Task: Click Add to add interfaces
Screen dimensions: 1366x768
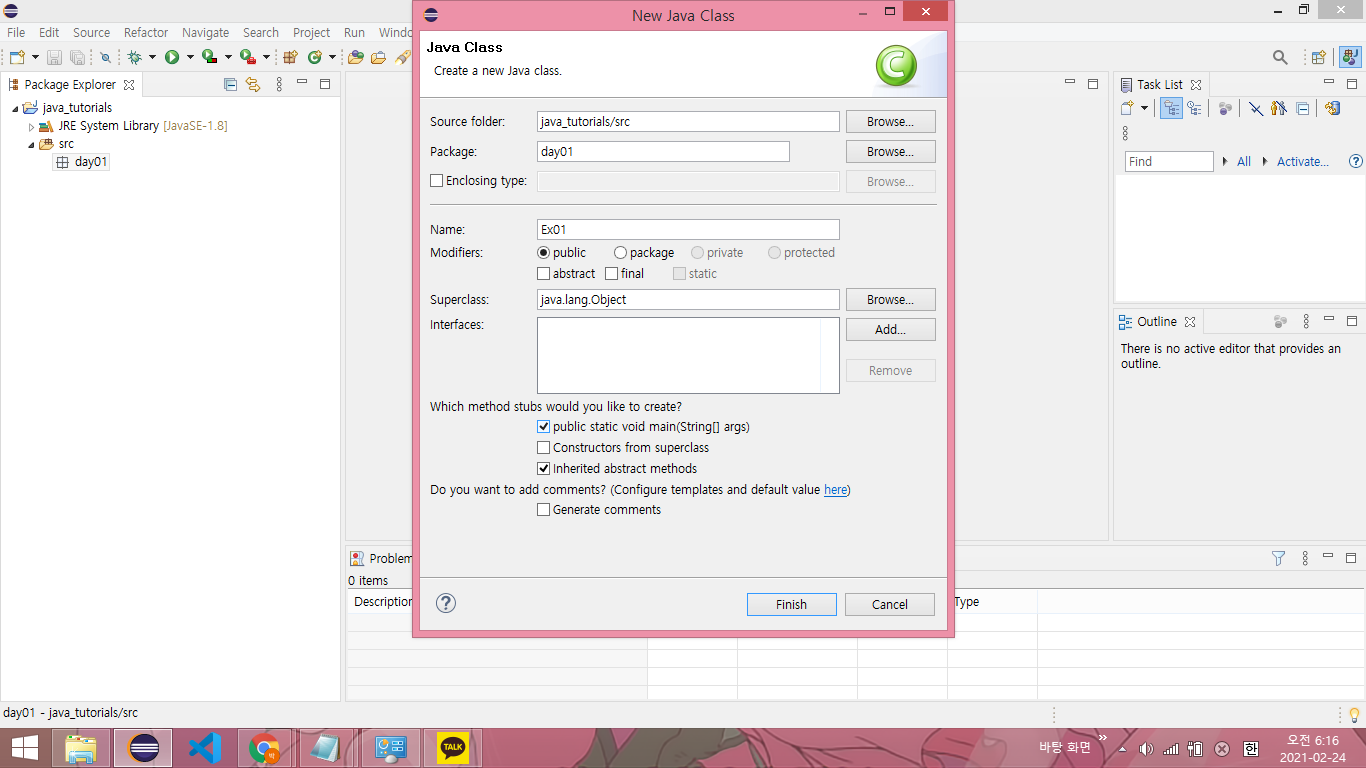Action: 890,329
